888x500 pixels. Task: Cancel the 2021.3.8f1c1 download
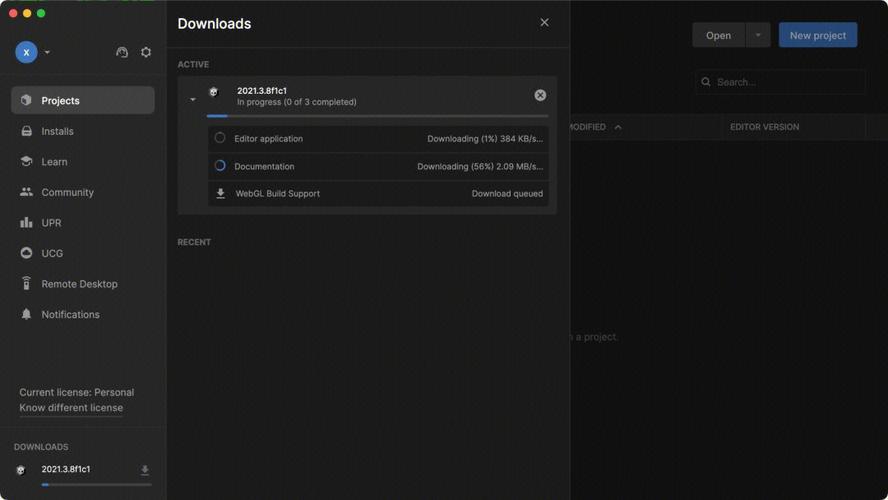point(540,95)
